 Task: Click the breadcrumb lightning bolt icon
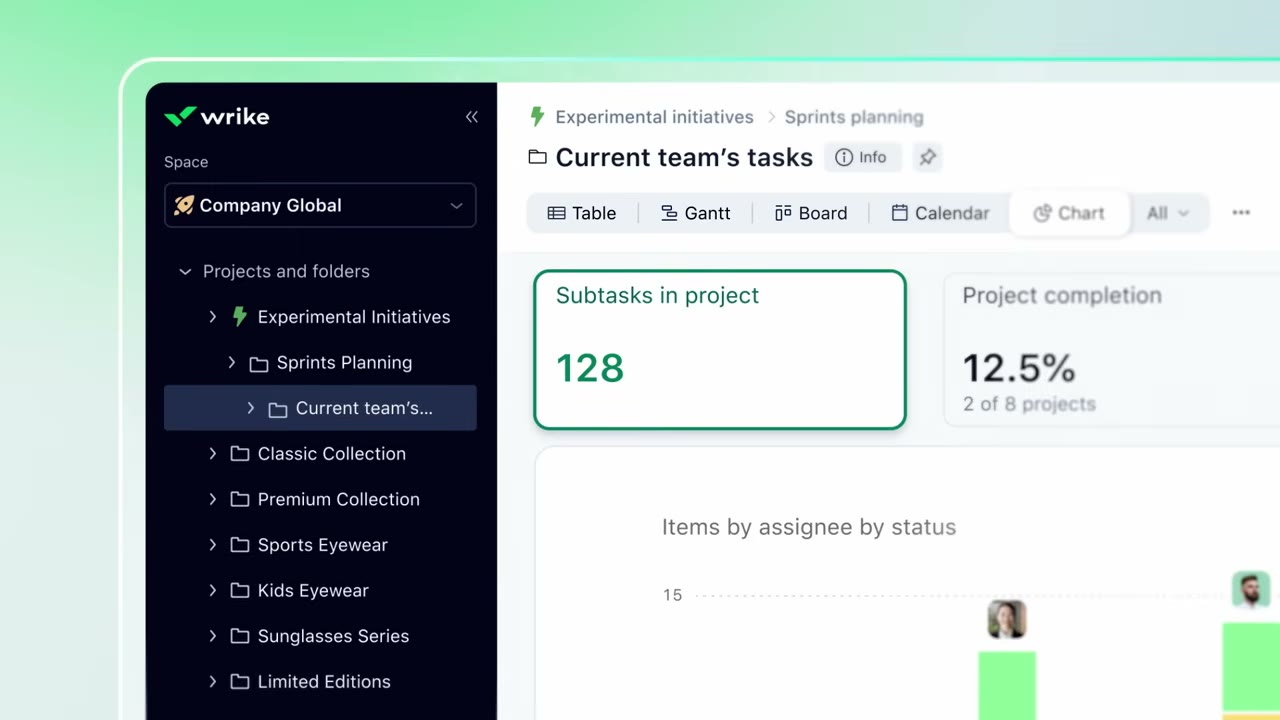click(x=537, y=117)
